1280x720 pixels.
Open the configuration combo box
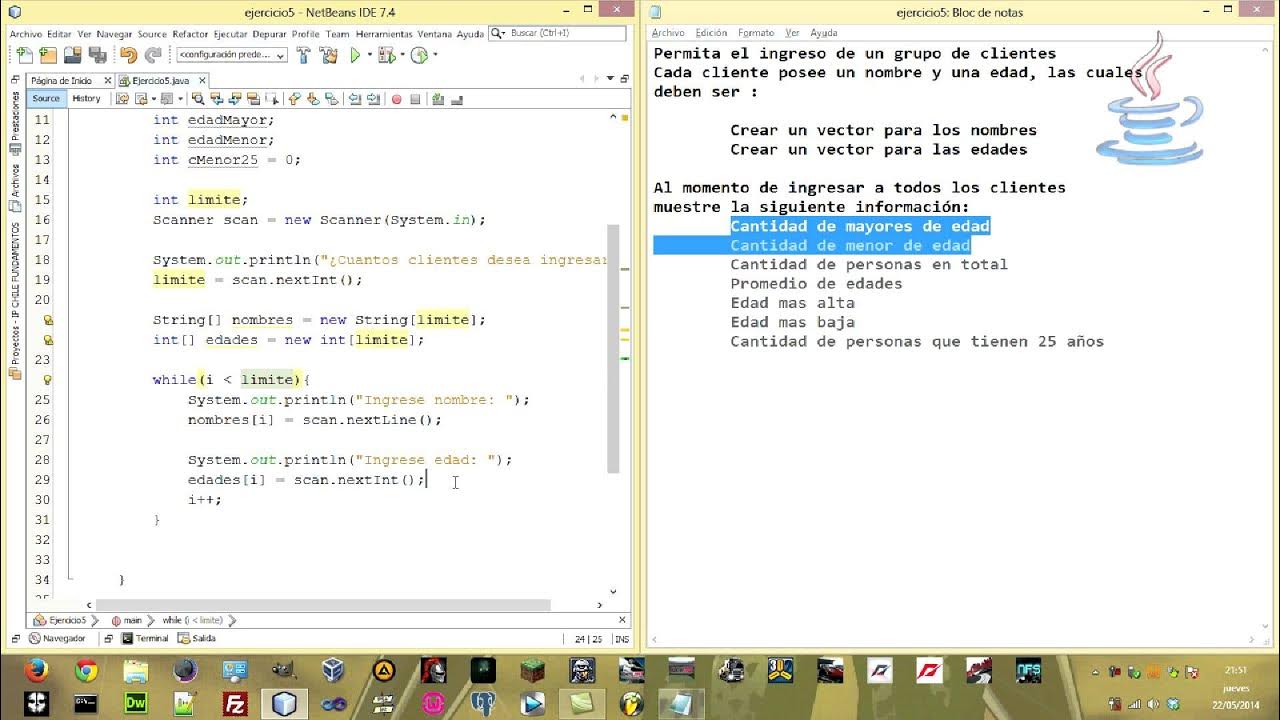[x=232, y=55]
